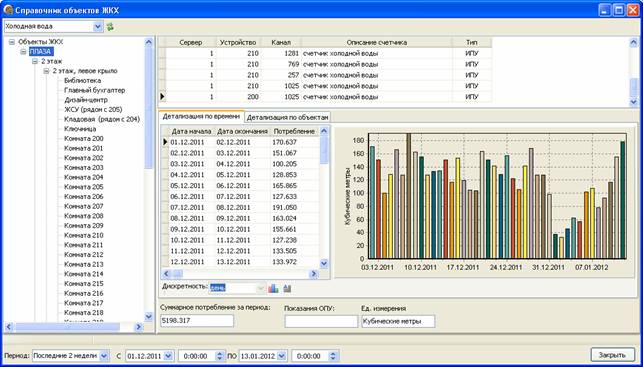The width and height of the screenshot is (643, 367).
Task: Click the bar chart icon near Дискретность
Action: click(x=273, y=289)
